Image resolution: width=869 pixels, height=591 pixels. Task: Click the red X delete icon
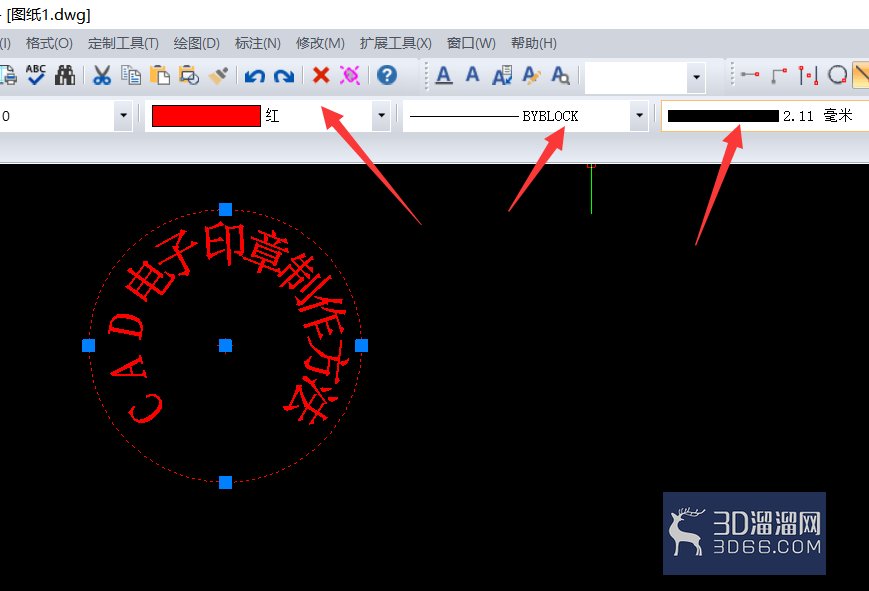(321, 75)
